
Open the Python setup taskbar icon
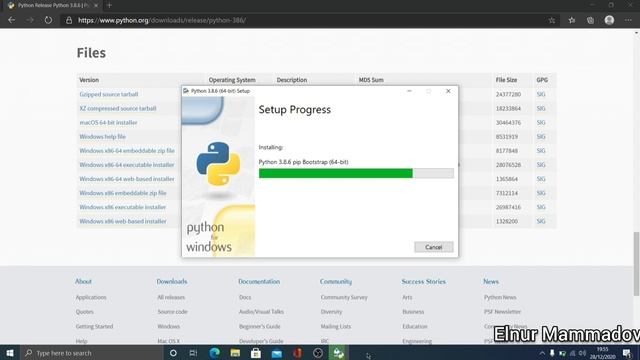tap(339, 353)
